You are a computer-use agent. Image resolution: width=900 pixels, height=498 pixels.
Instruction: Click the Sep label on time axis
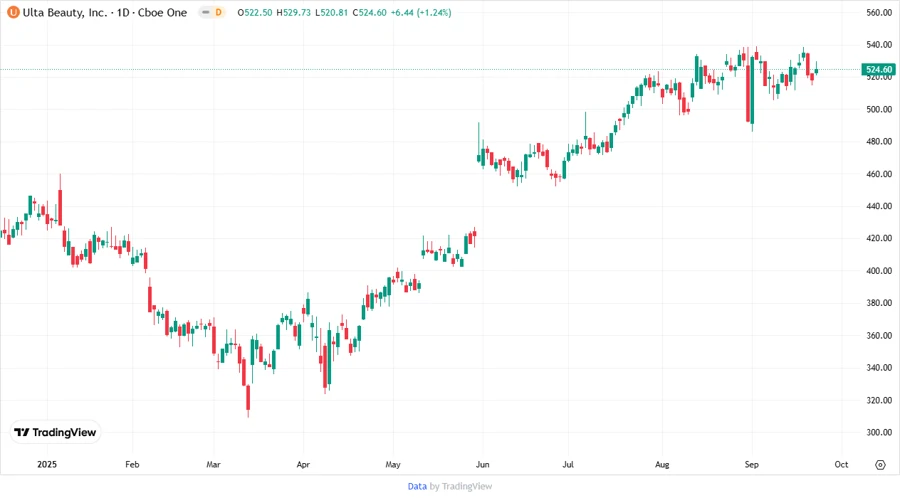[x=751, y=464]
